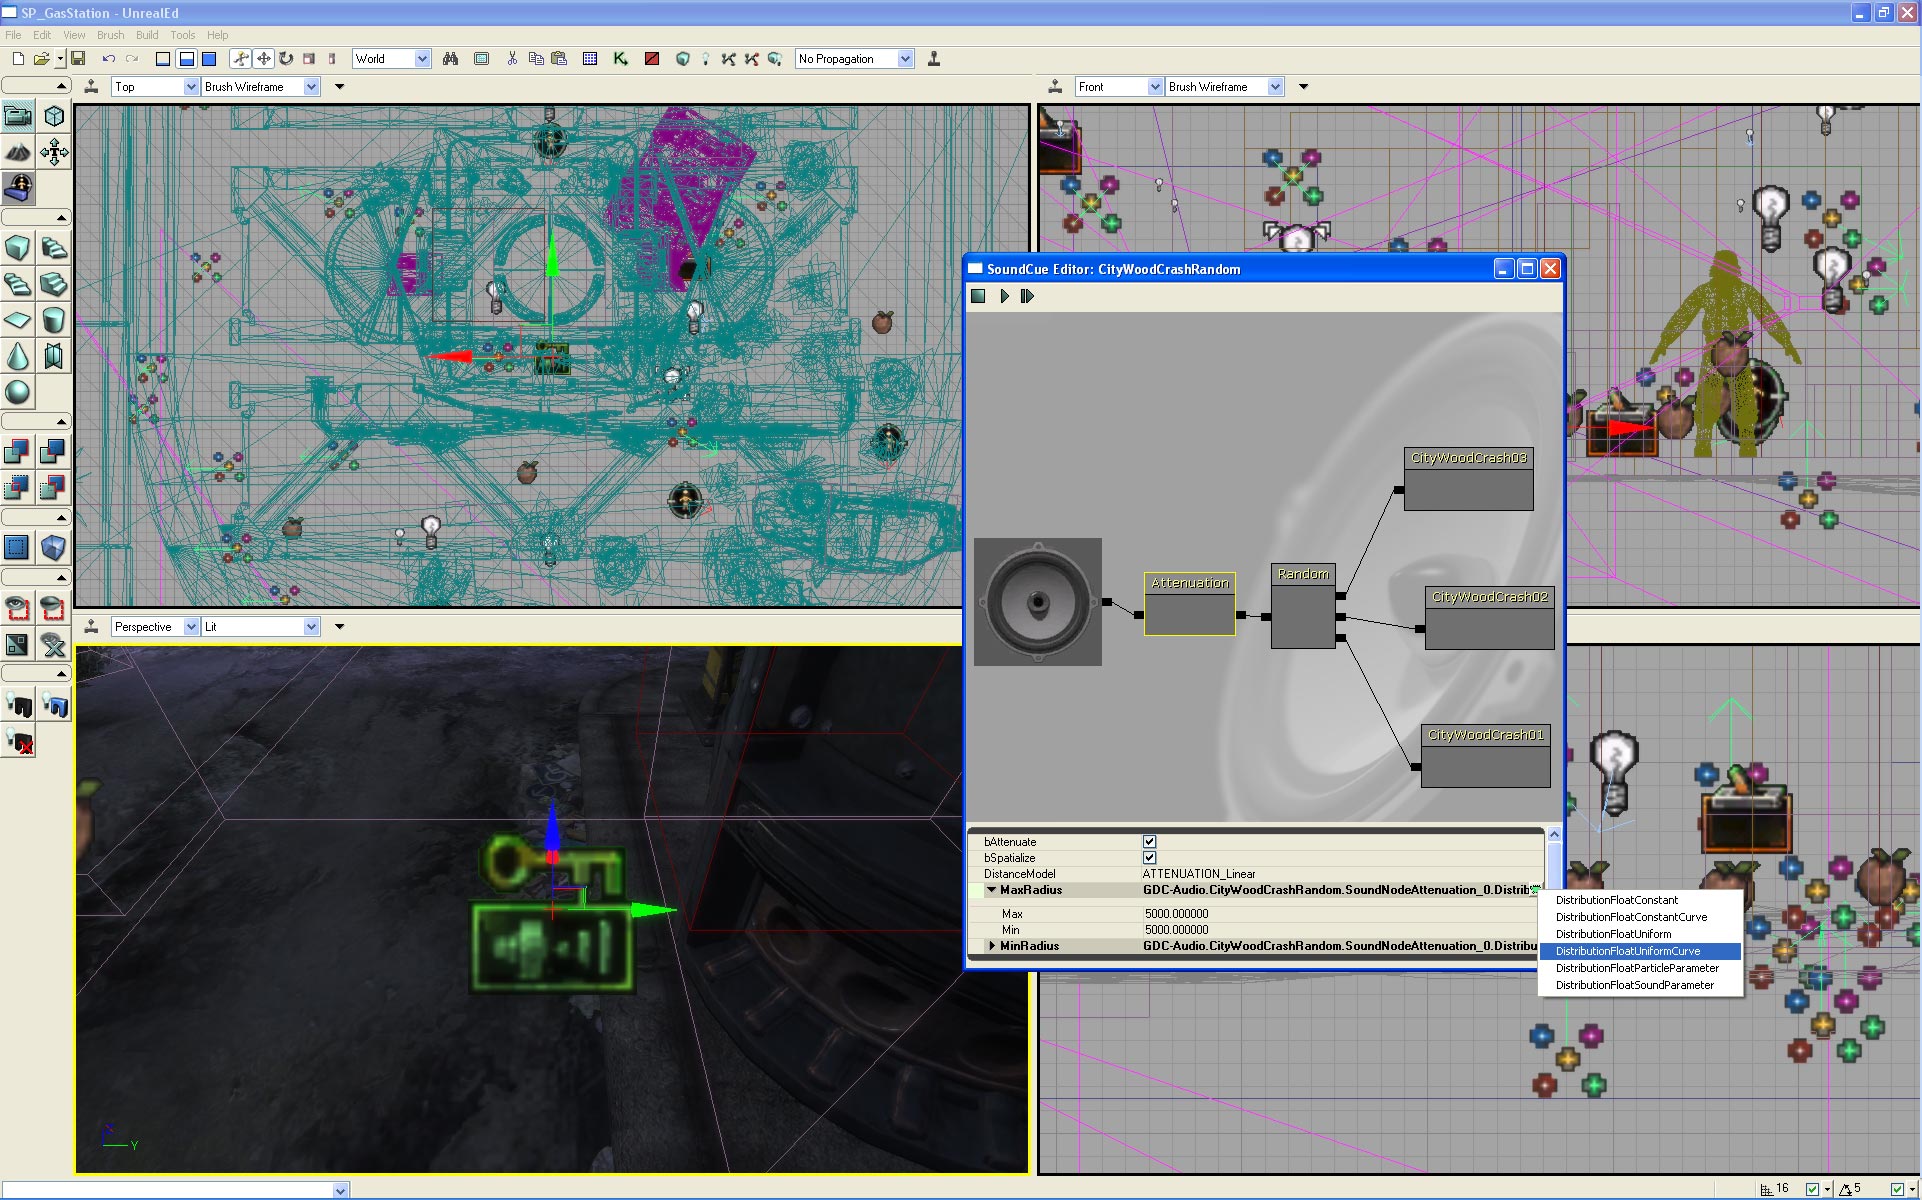
Task: Uncheck the bAttenuate checkbox
Action: [1149, 842]
